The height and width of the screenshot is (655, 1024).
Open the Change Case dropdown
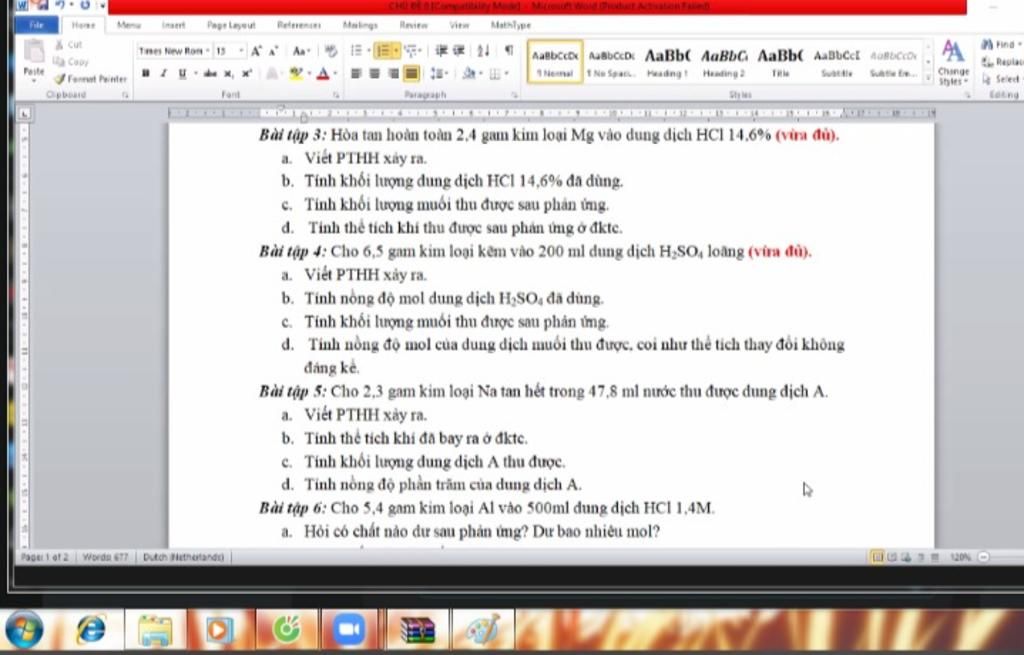point(301,51)
